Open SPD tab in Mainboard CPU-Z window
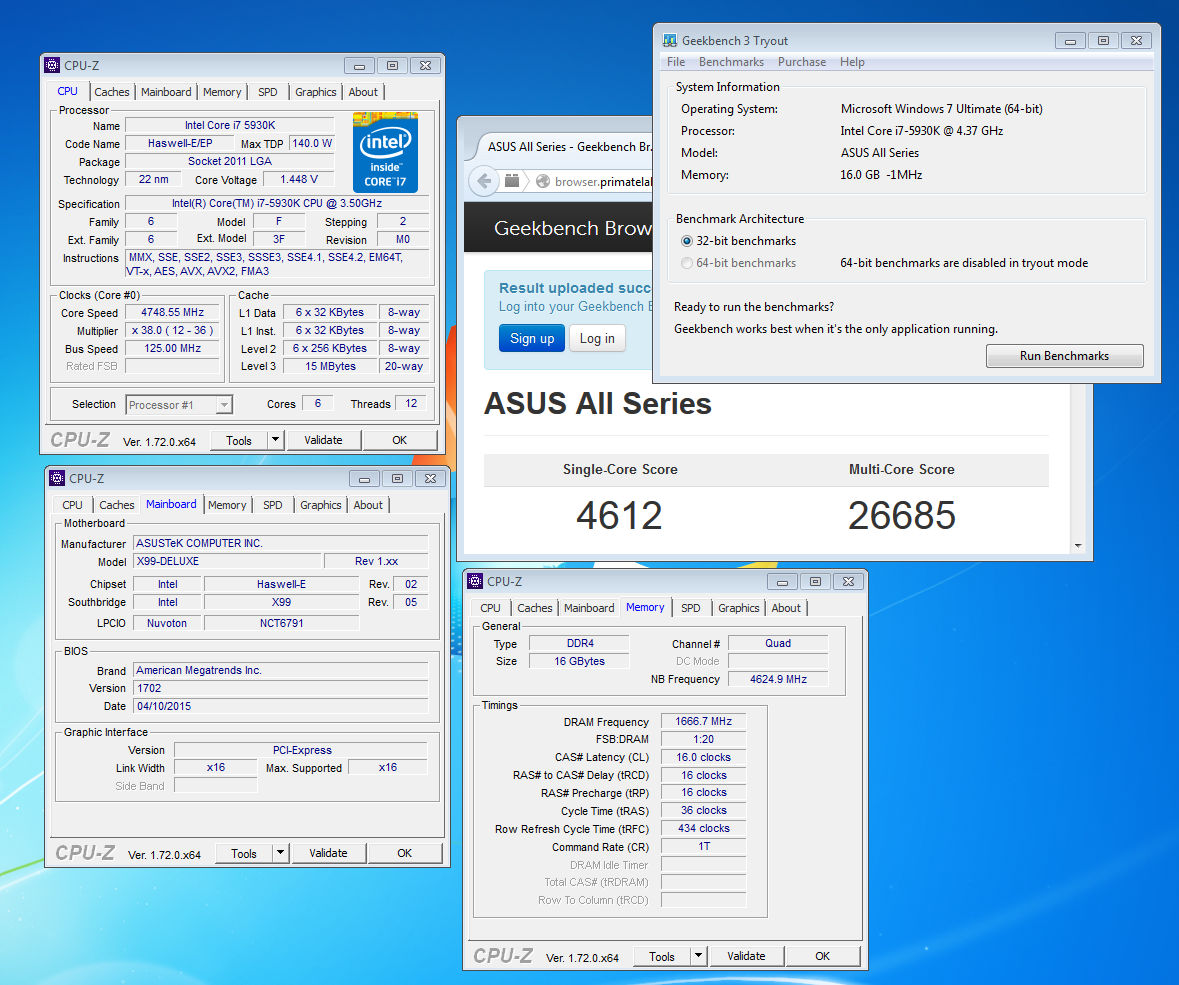The height and width of the screenshot is (985, 1179). (273, 505)
